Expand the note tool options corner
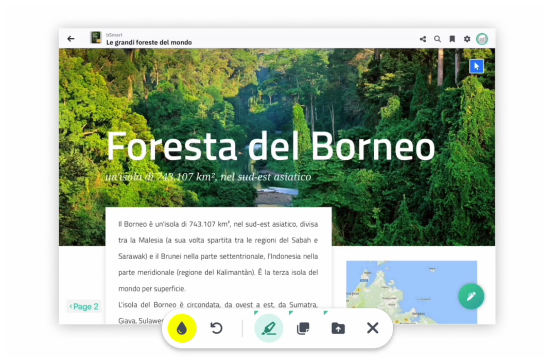550x363 pixels. click(x=291, y=312)
